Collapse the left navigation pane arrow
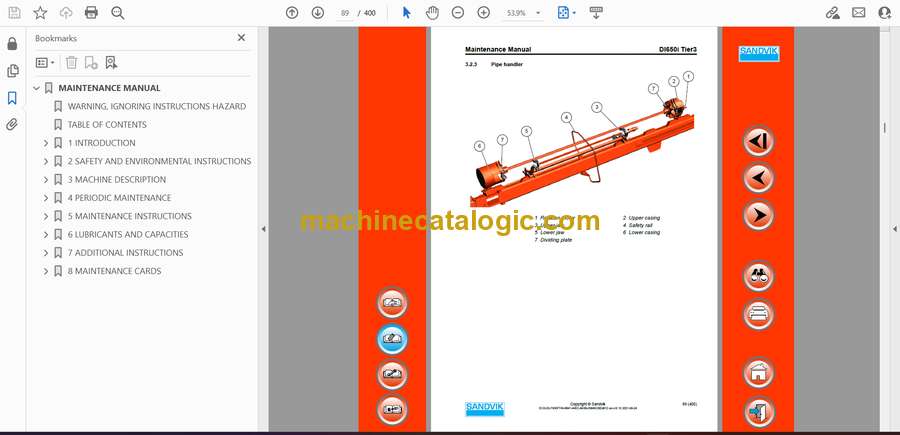This screenshot has height=435, width=900. [263, 229]
